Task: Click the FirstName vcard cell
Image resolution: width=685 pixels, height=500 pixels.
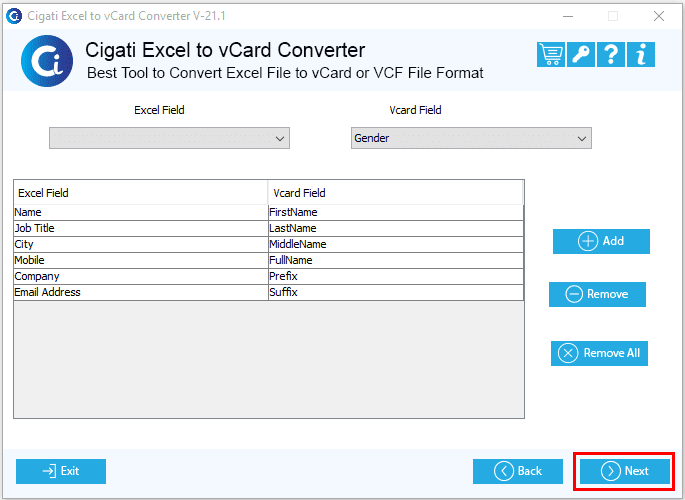Action: [x=396, y=212]
